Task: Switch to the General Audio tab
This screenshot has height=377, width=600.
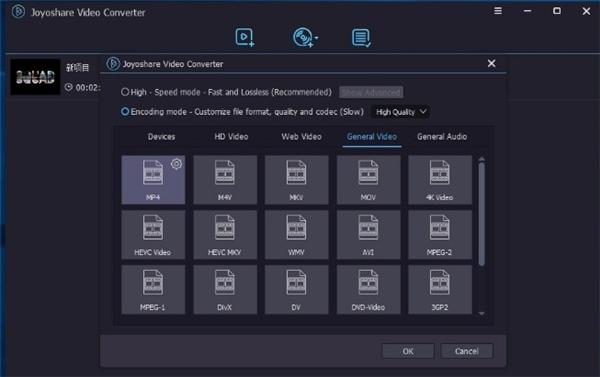Action: coord(442,137)
